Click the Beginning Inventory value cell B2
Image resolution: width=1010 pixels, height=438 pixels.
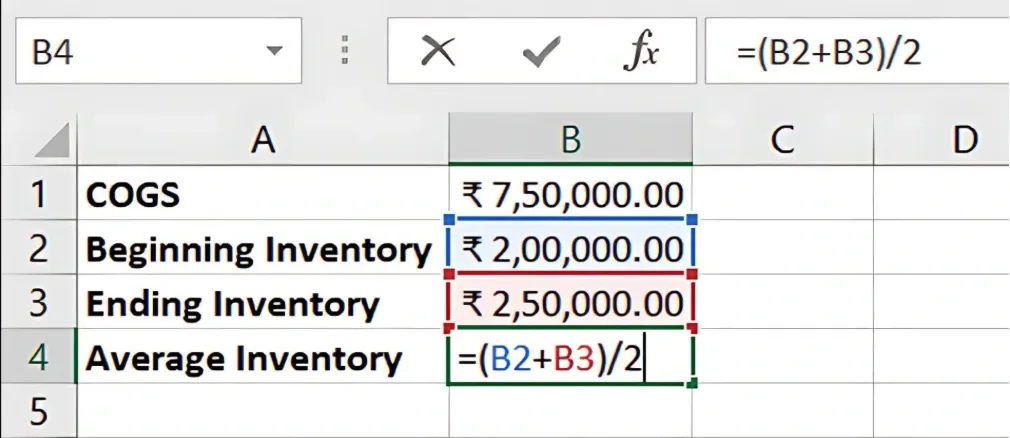coord(570,248)
